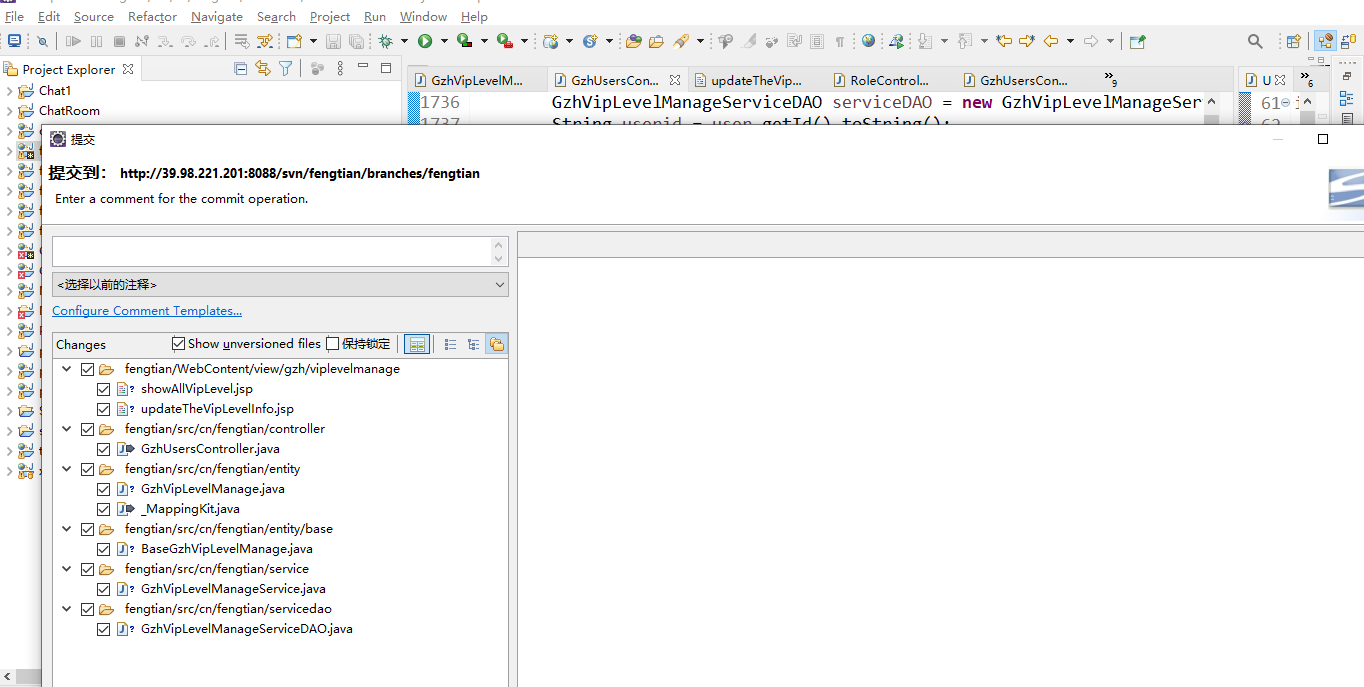Select GzhVipLevelManageServiceDAO.java in changes list

pyautogui.click(x=246, y=629)
